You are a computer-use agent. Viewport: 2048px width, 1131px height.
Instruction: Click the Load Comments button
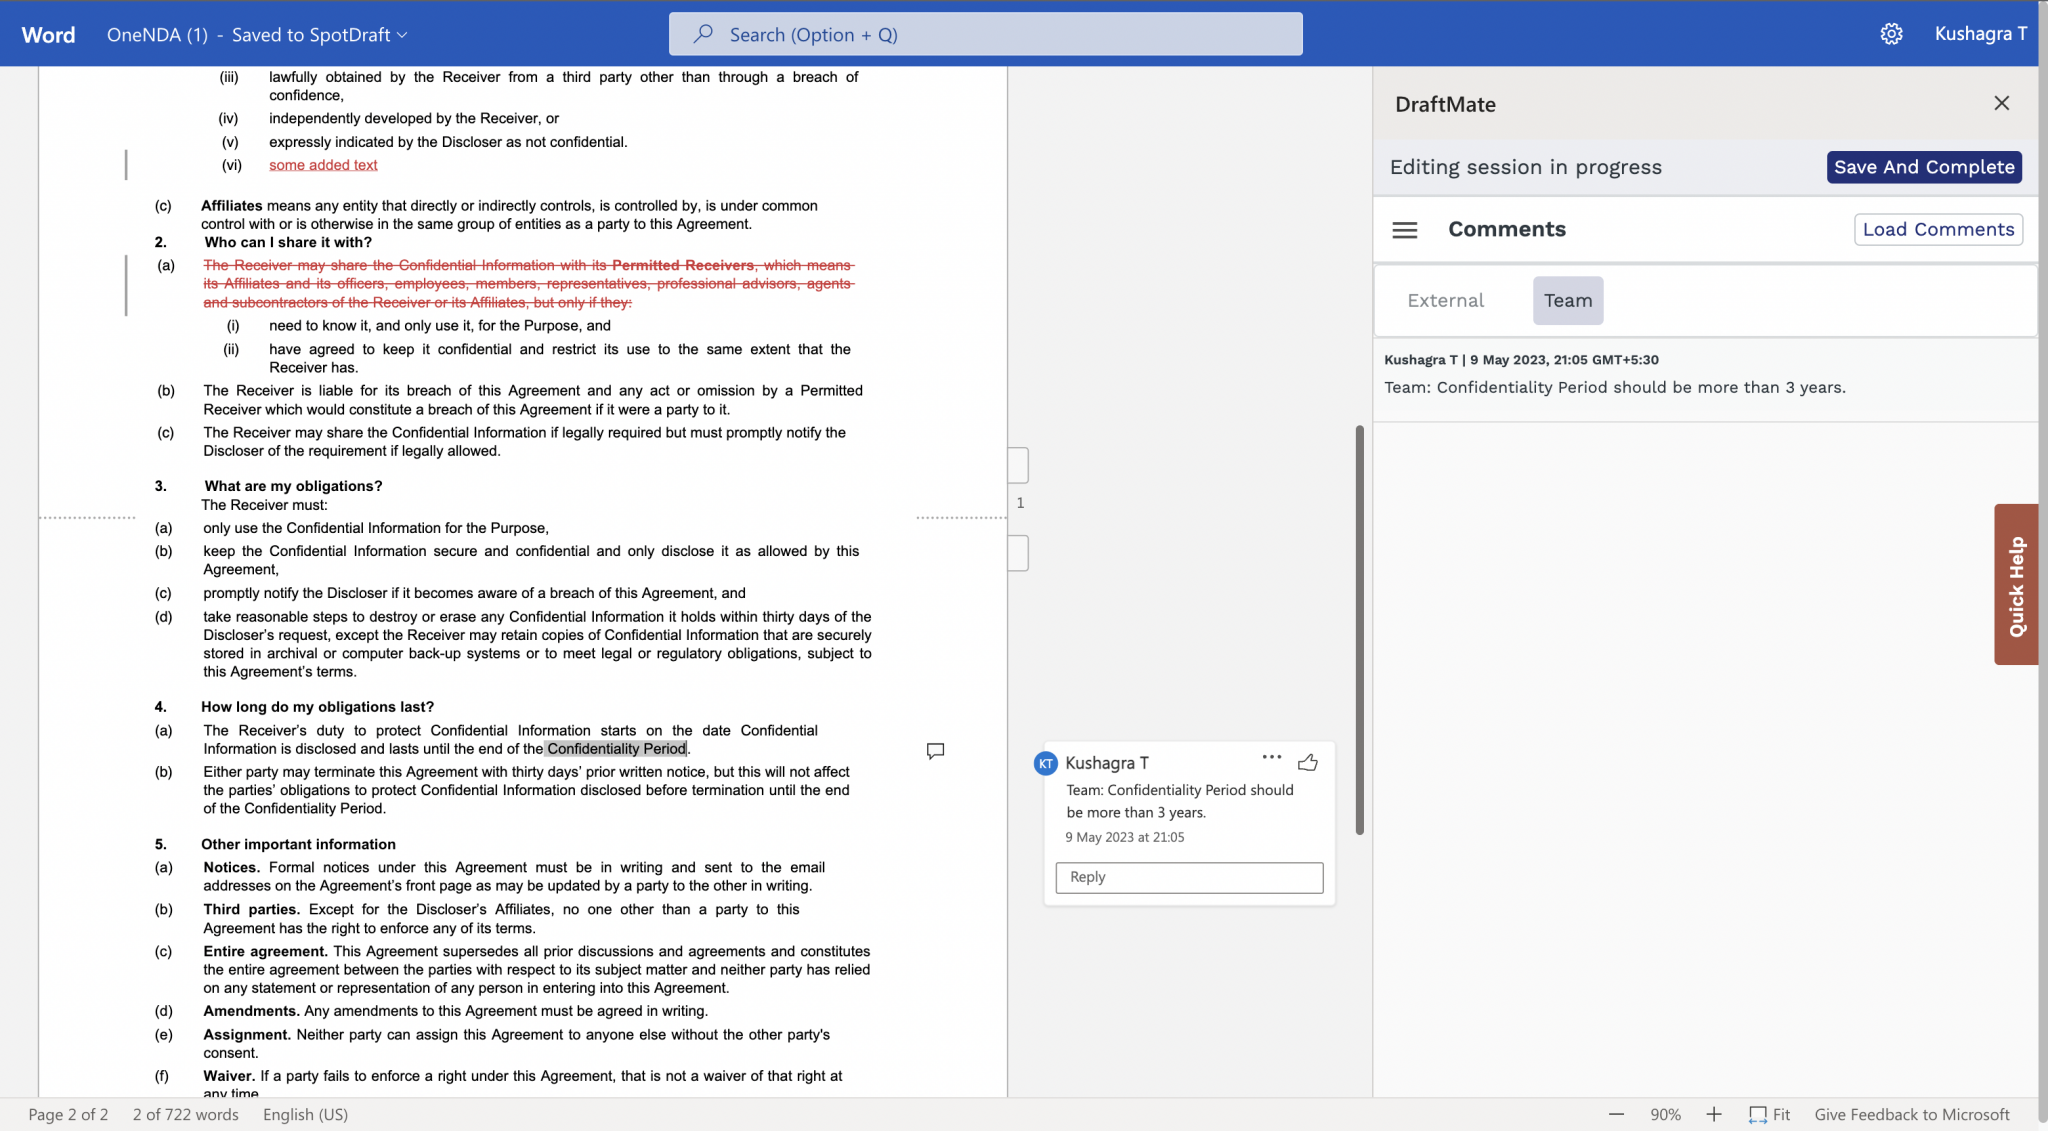click(1936, 229)
